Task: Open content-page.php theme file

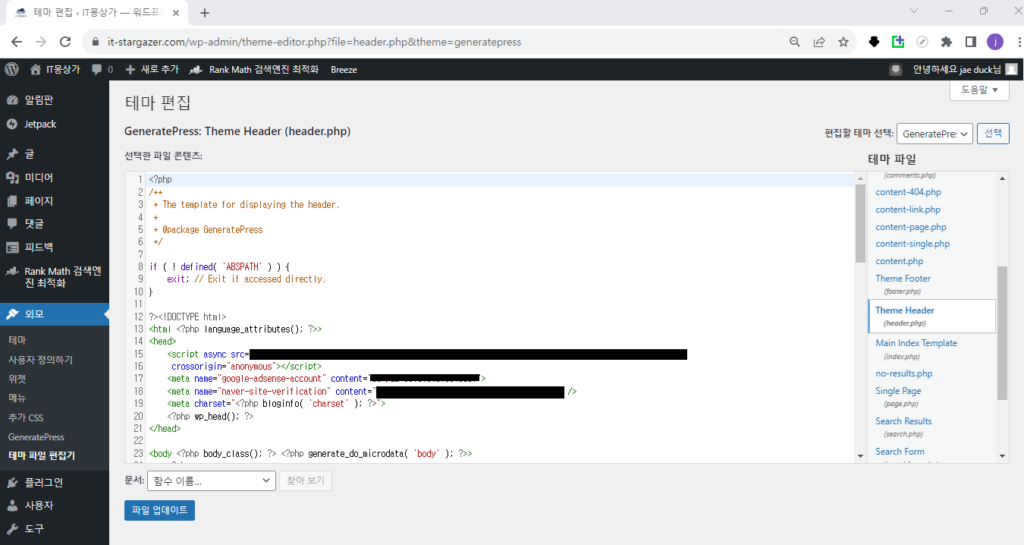Action: (x=910, y=227)
